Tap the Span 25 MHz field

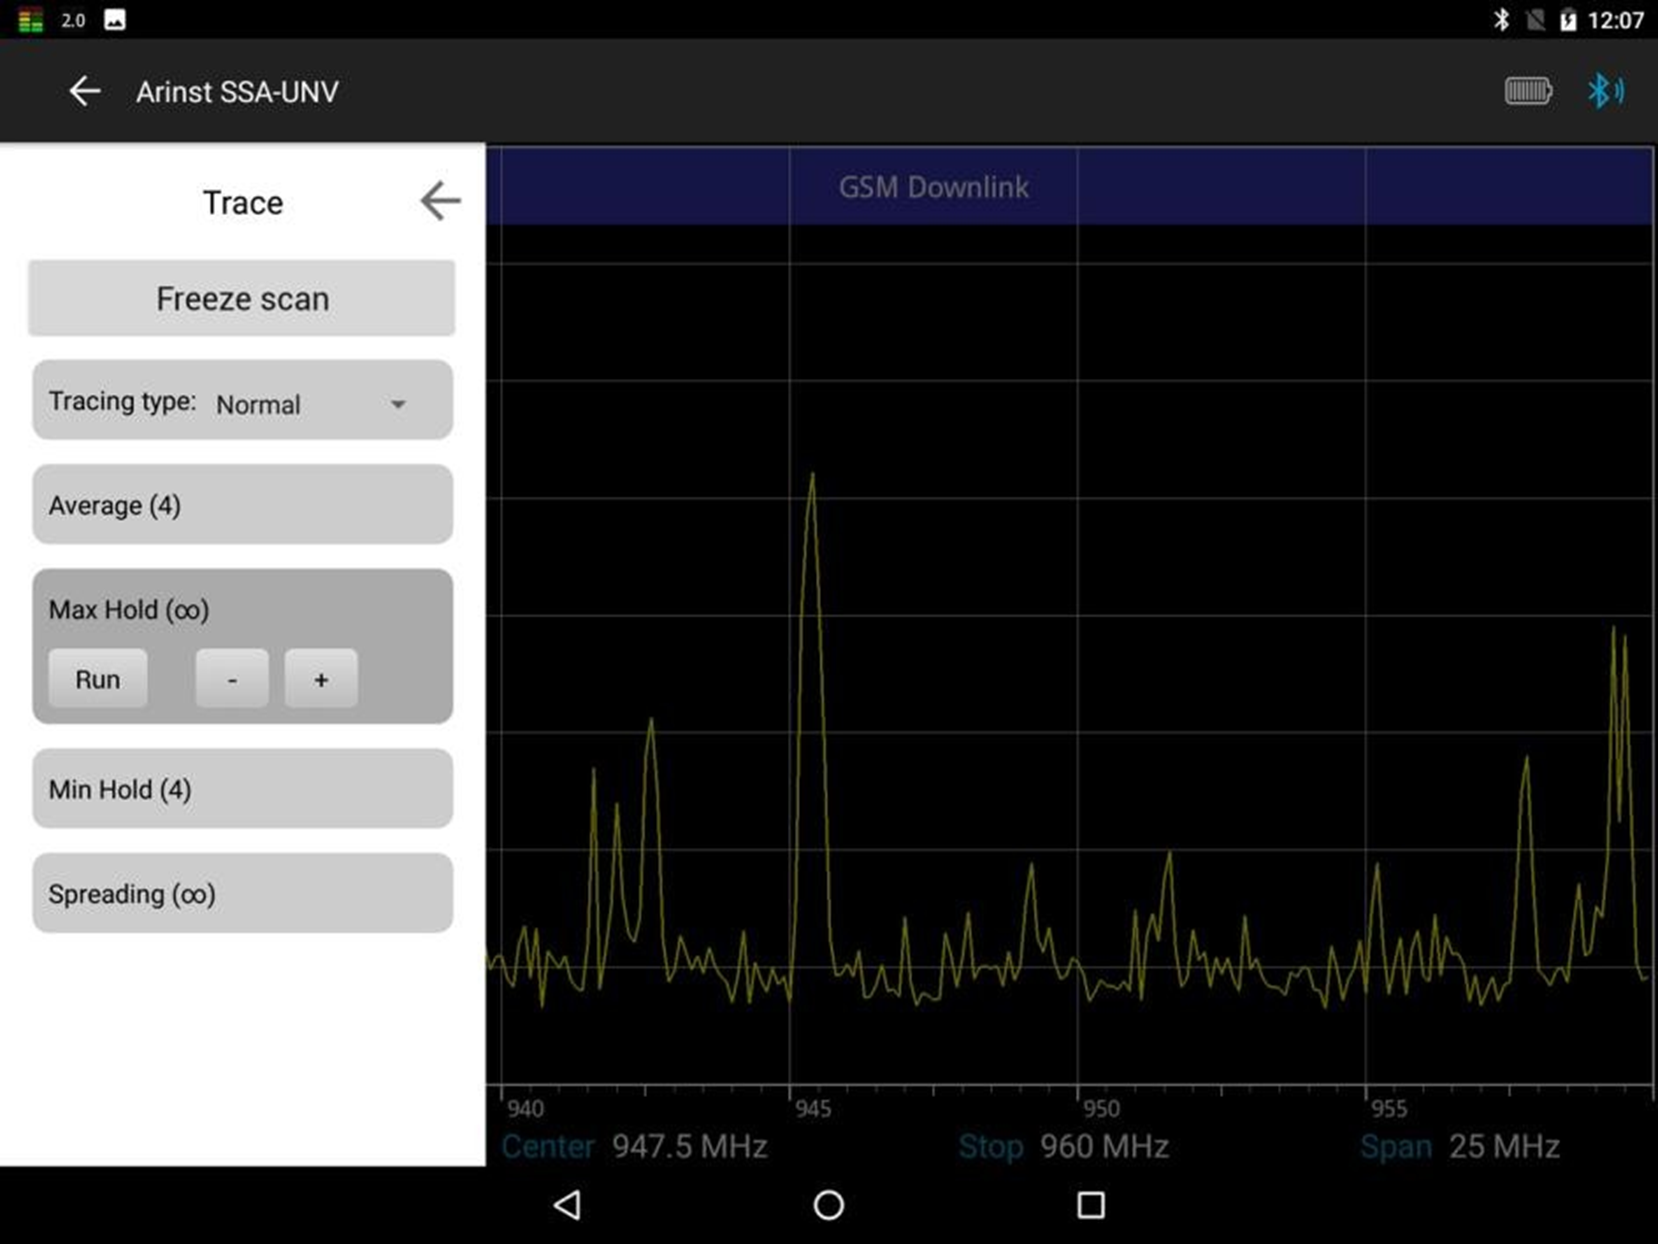1460,1146
